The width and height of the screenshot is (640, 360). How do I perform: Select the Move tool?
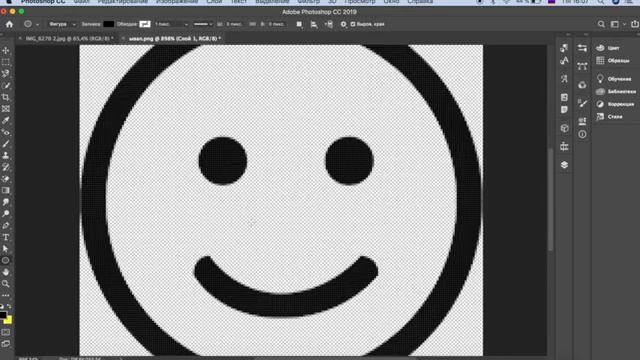pos(6,50)
